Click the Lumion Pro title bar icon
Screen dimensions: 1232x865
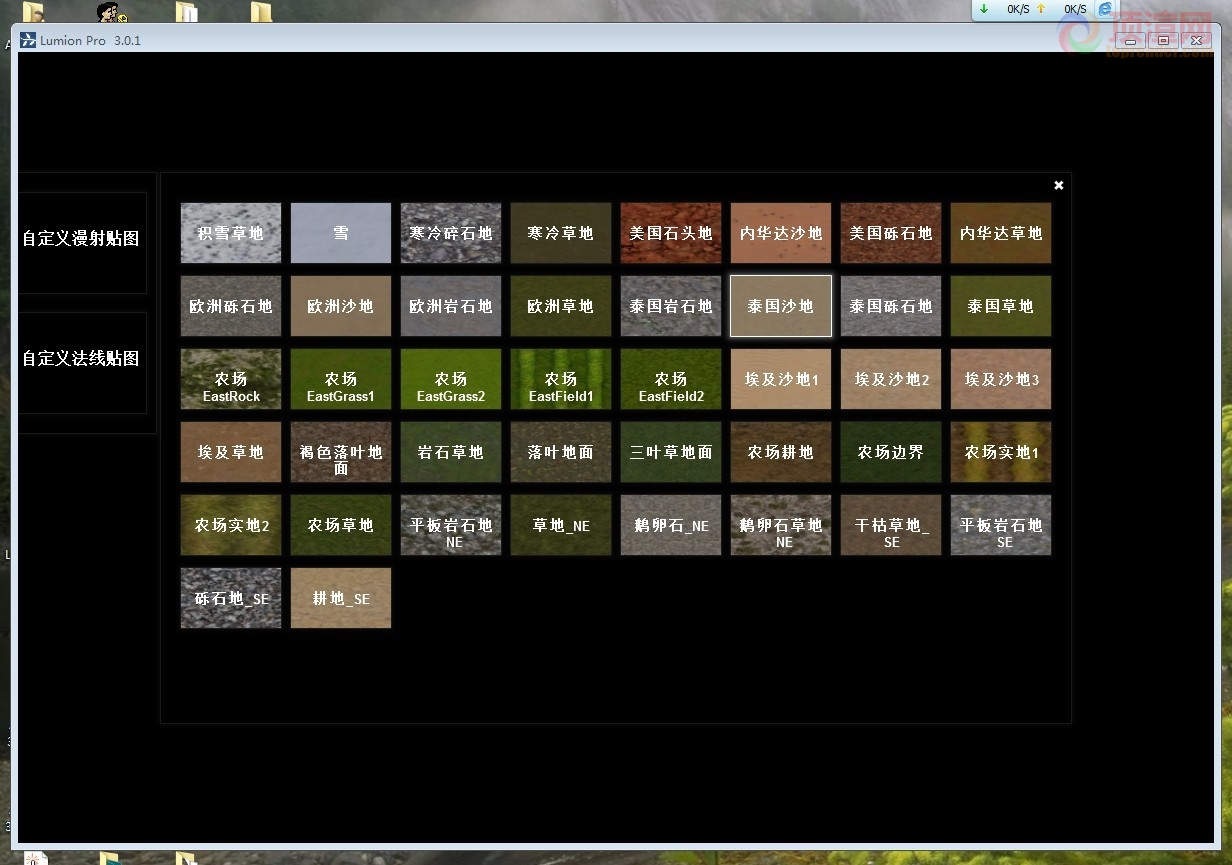pos(28,40)
